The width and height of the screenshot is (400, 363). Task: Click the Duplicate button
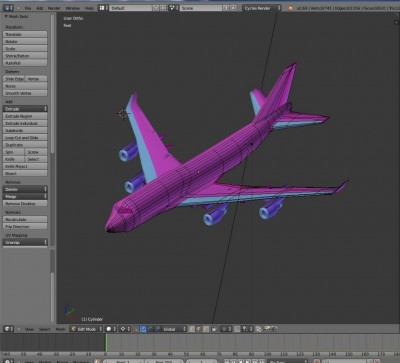(25, 145)
